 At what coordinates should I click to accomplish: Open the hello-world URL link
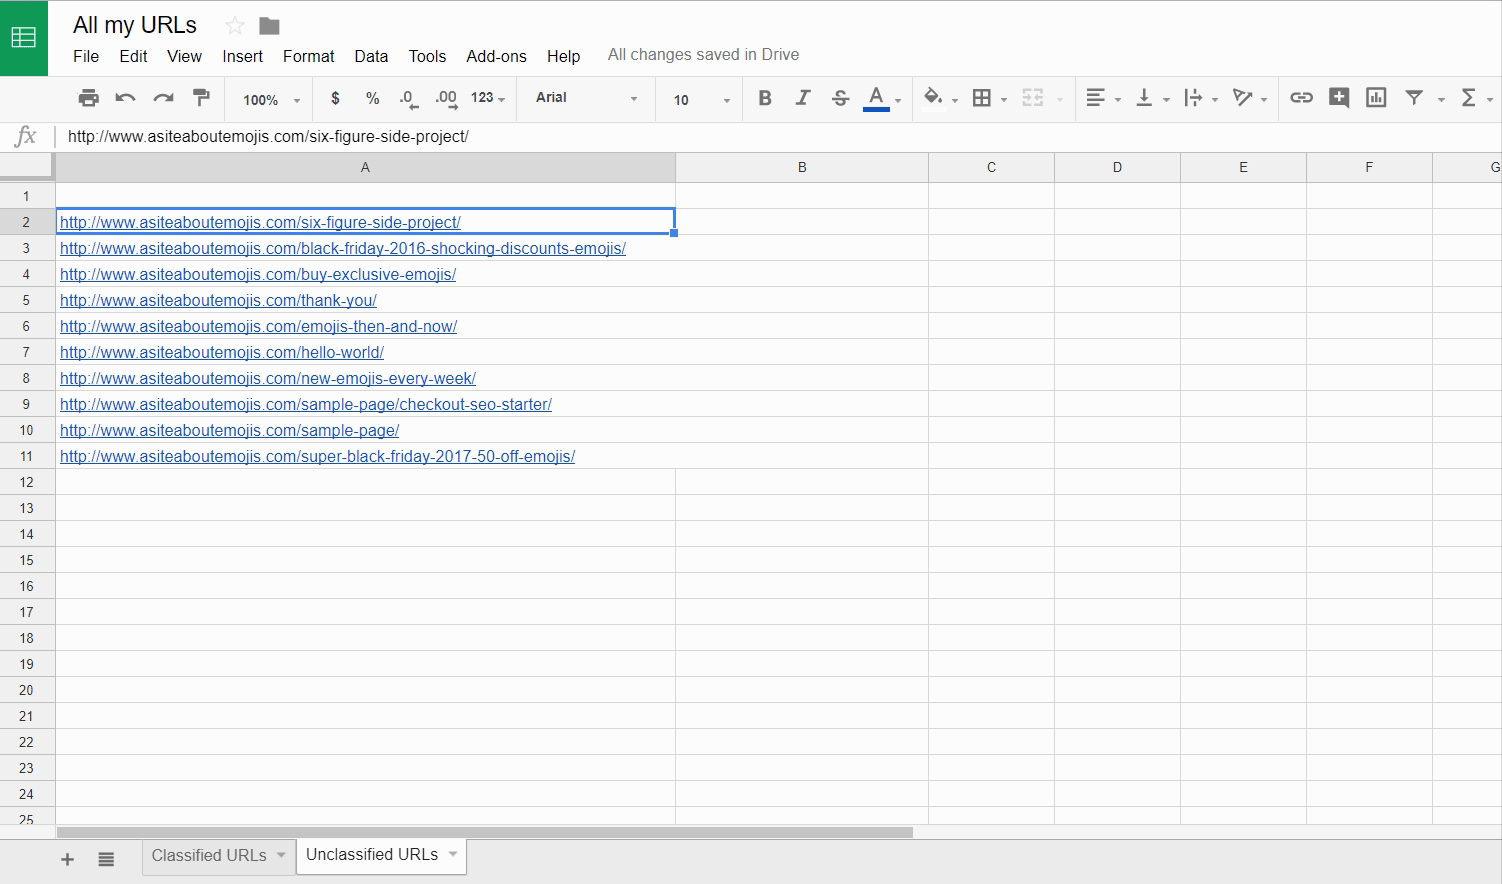coord(222,352)
